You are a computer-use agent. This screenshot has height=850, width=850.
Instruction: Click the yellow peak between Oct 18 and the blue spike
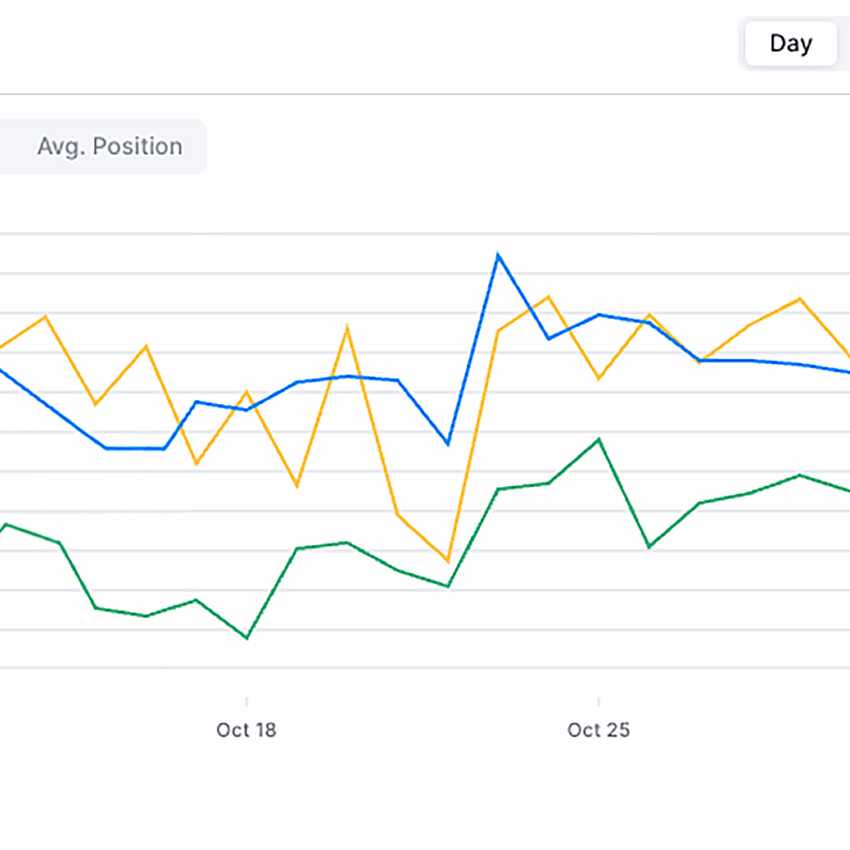347,327
